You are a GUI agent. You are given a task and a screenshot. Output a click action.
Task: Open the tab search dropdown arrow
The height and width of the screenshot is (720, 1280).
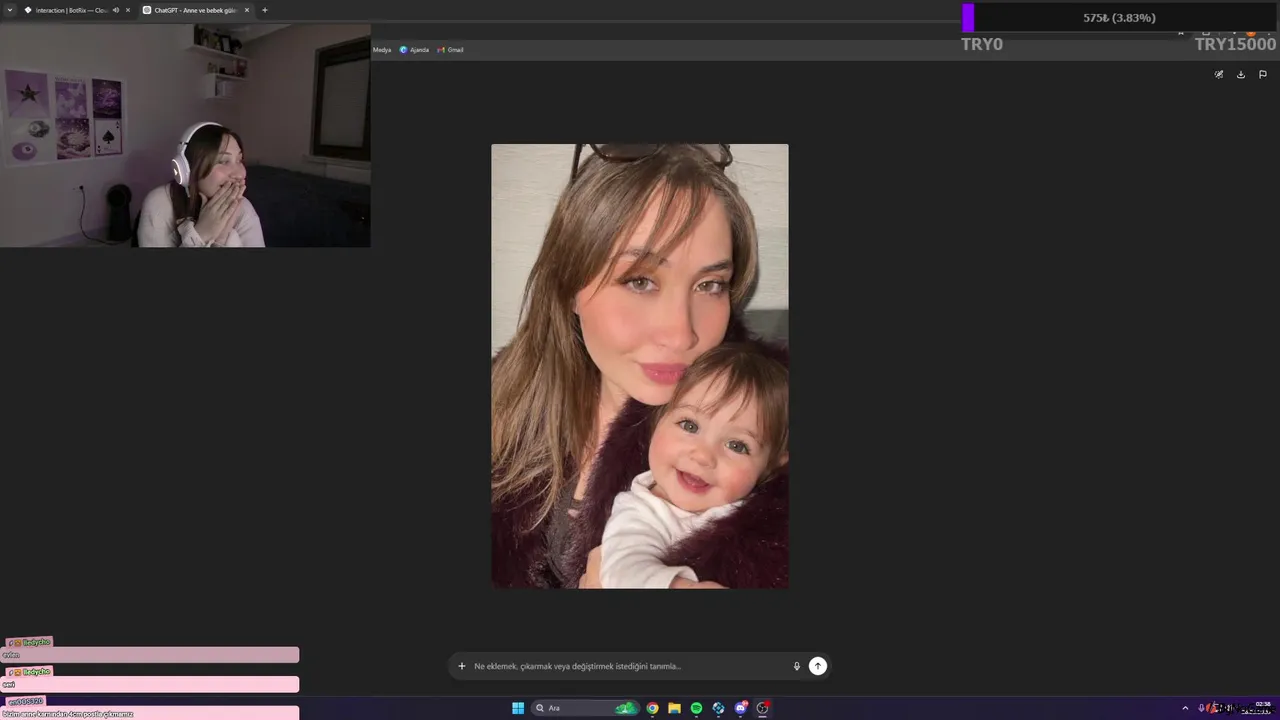[10, 10]
